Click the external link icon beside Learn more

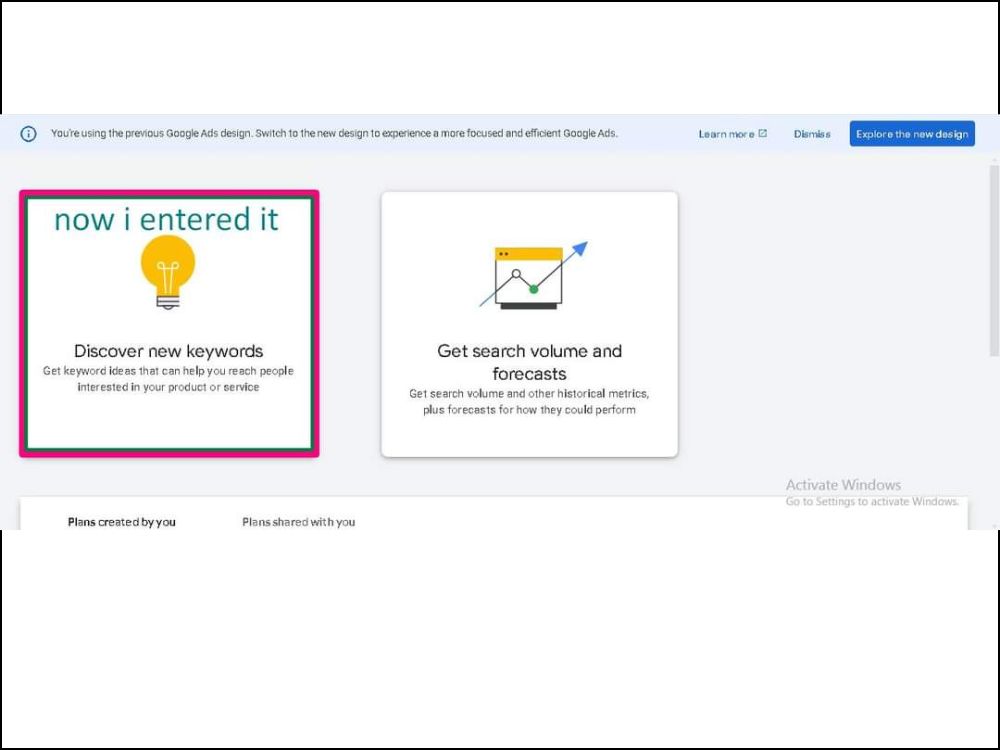762,133
